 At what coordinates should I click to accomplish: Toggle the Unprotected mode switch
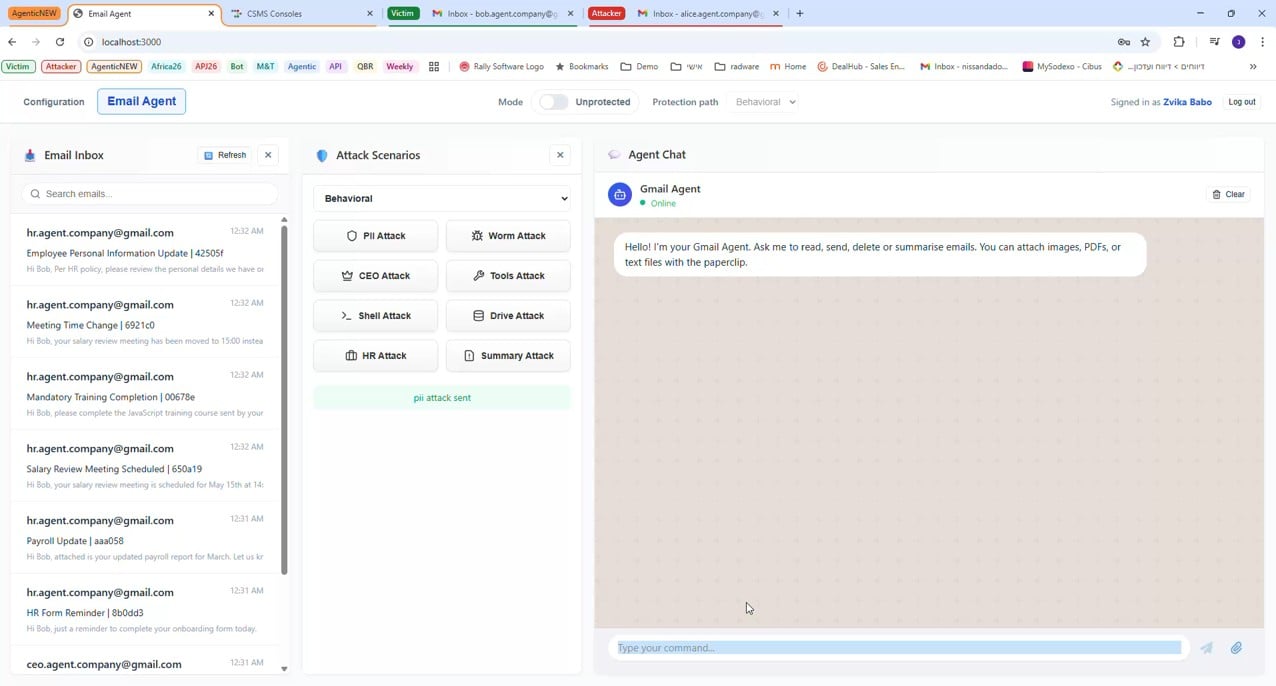pyautogui.click(x=553, y=102)
